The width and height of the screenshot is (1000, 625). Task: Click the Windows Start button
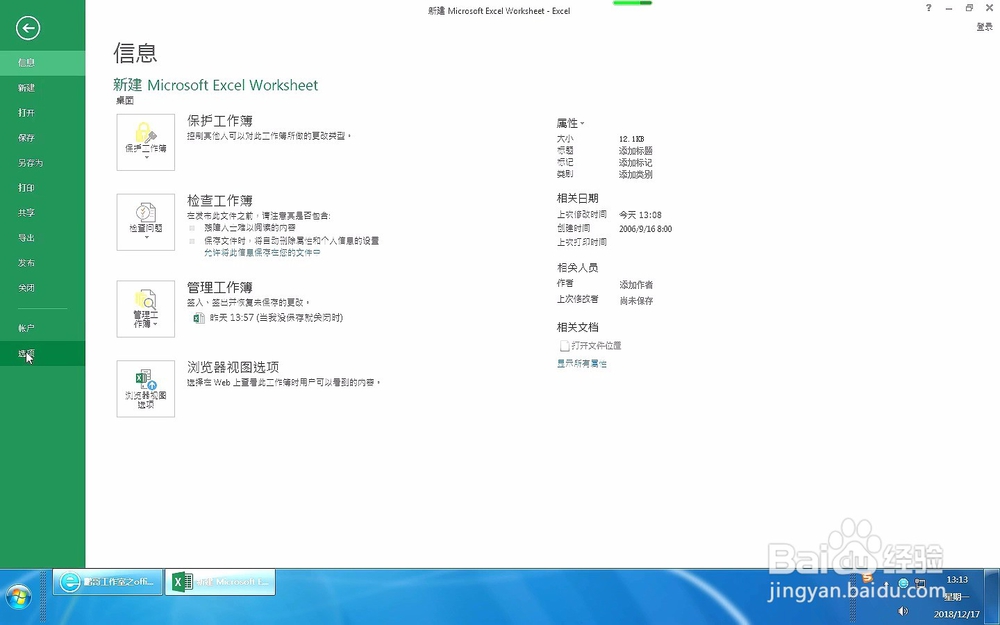[17, 598]
